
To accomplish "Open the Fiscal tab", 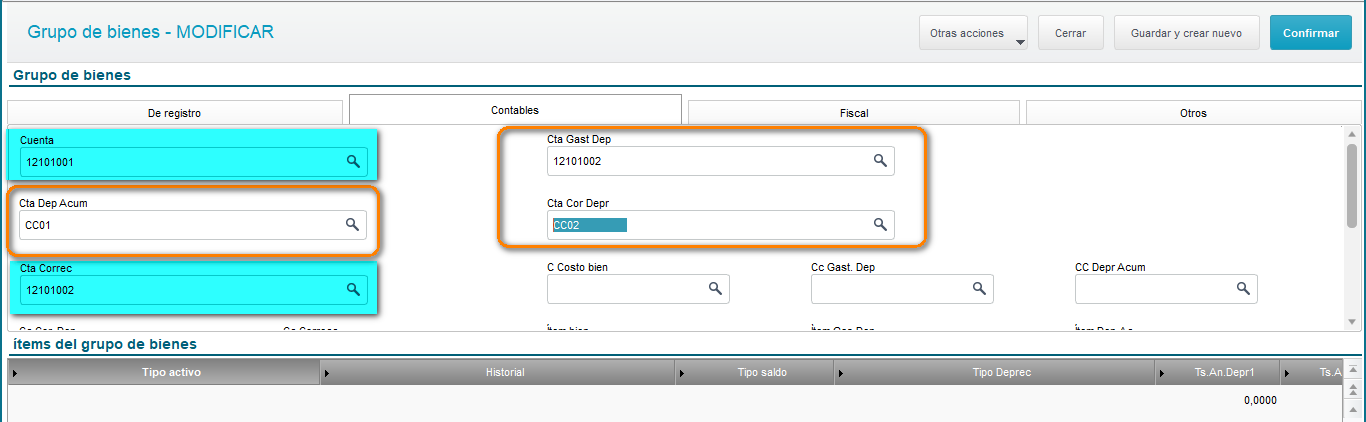I will (853, 113).
